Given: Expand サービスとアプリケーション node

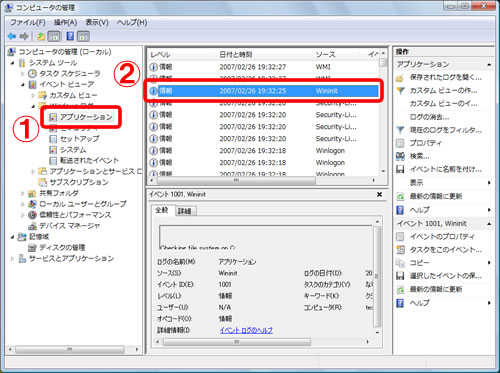Looking at the screenshot, I should pyautogui.click(x=12, y=259).
